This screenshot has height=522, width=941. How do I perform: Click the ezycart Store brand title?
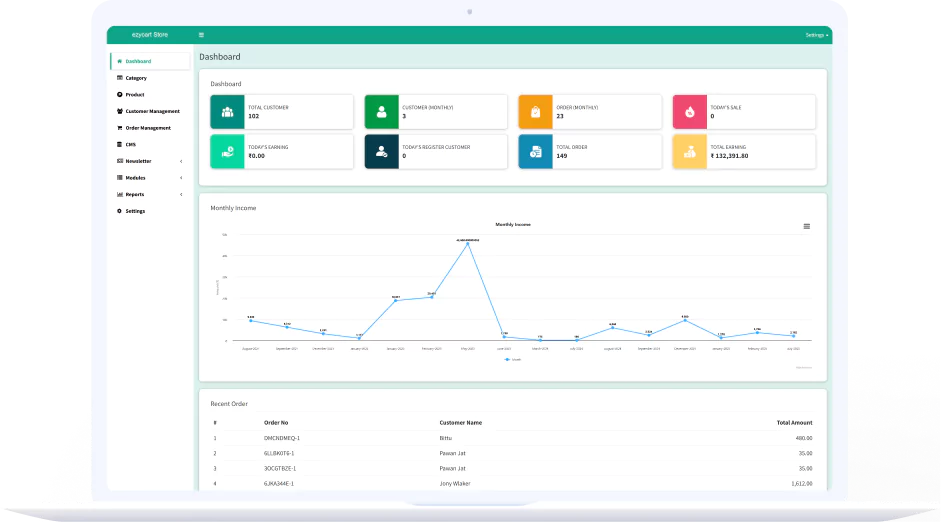pos(150,35)
